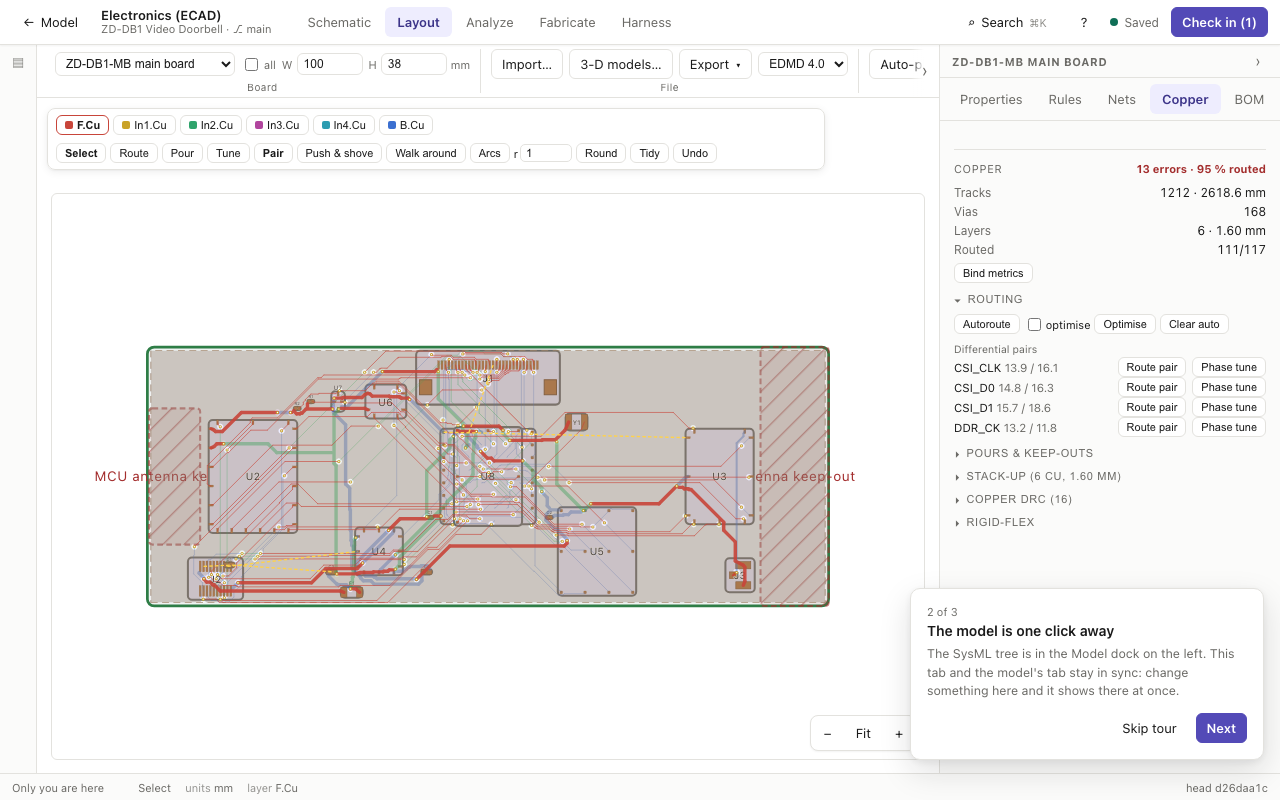The image size is (1280, 800).
Task: Expand the Stack-up section
Action: 1037,476
